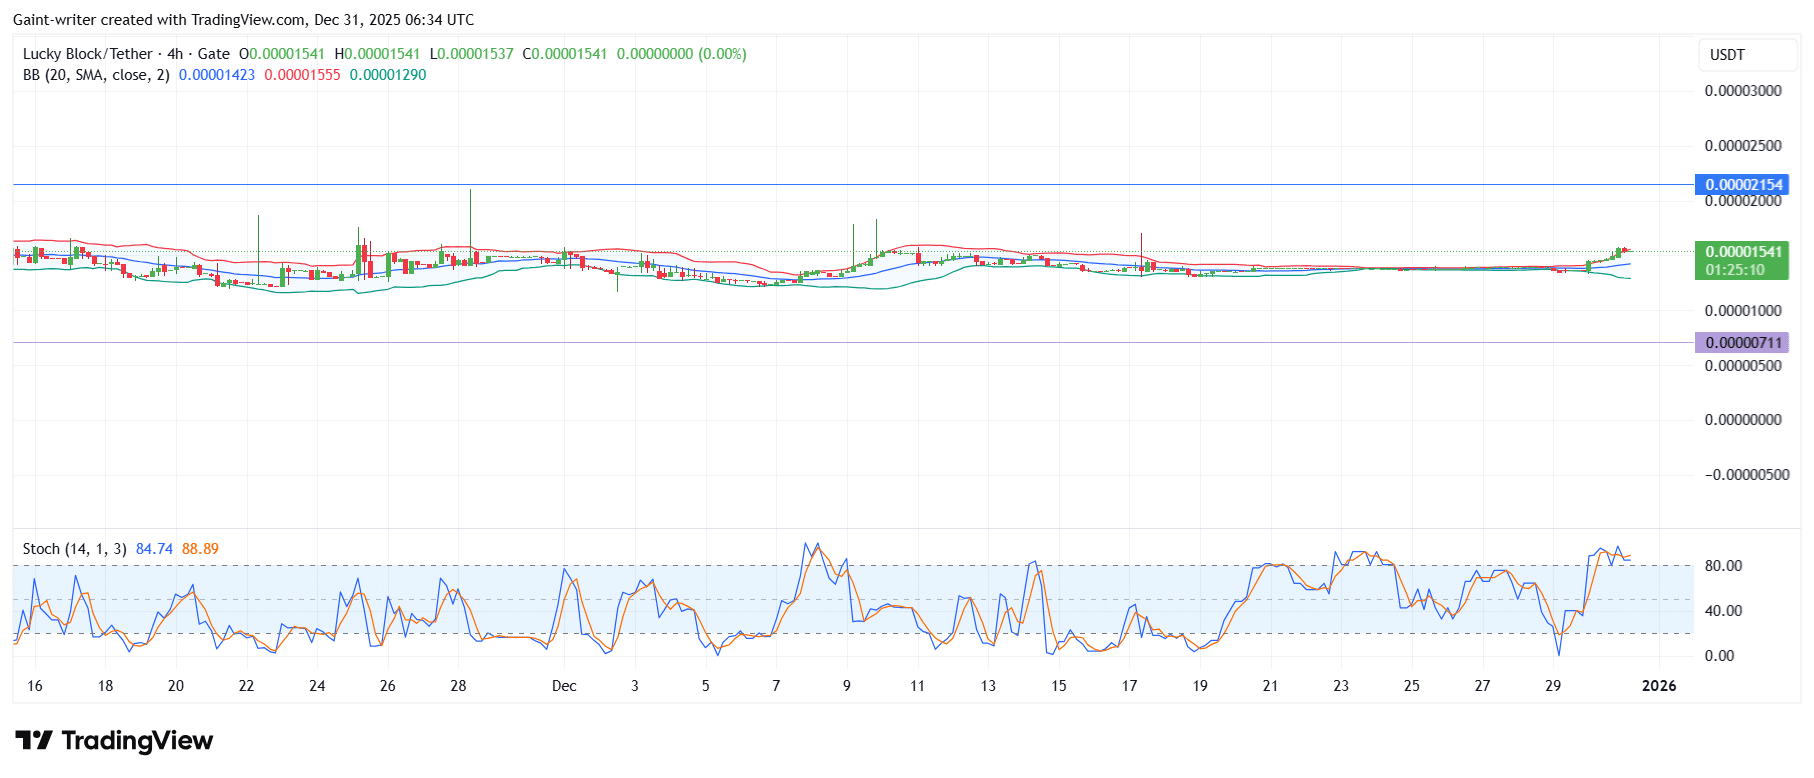1814x778 pixels.
Task: Select the blue 0.00002154 price label
Action: pos(1743,185)
